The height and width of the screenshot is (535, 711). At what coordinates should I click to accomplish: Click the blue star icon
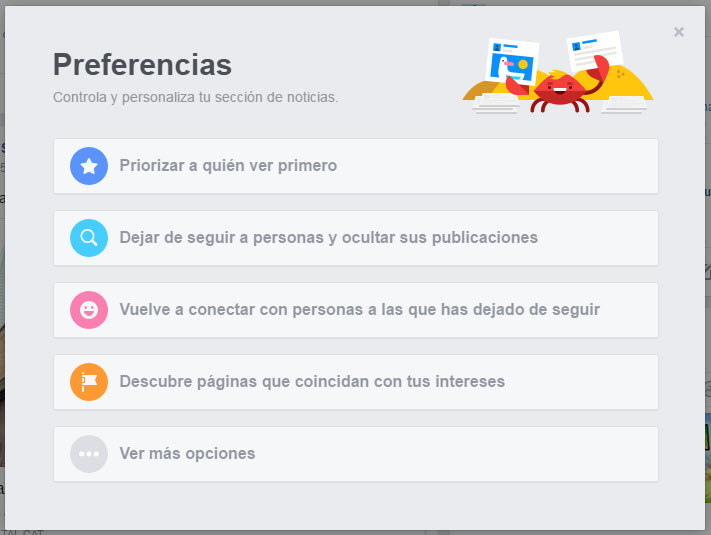tap(89, 166)
